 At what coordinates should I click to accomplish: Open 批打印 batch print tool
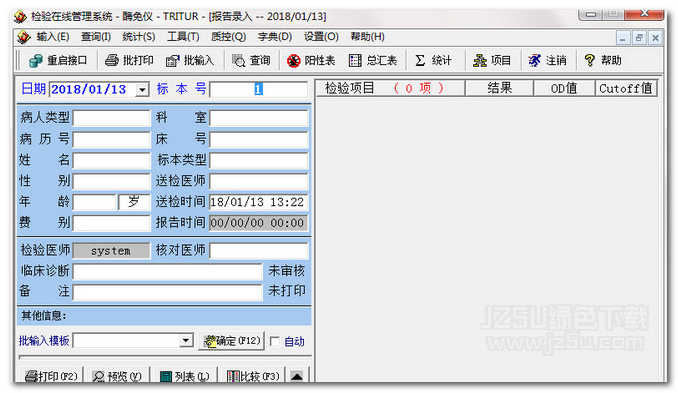[x=129, y=61]
